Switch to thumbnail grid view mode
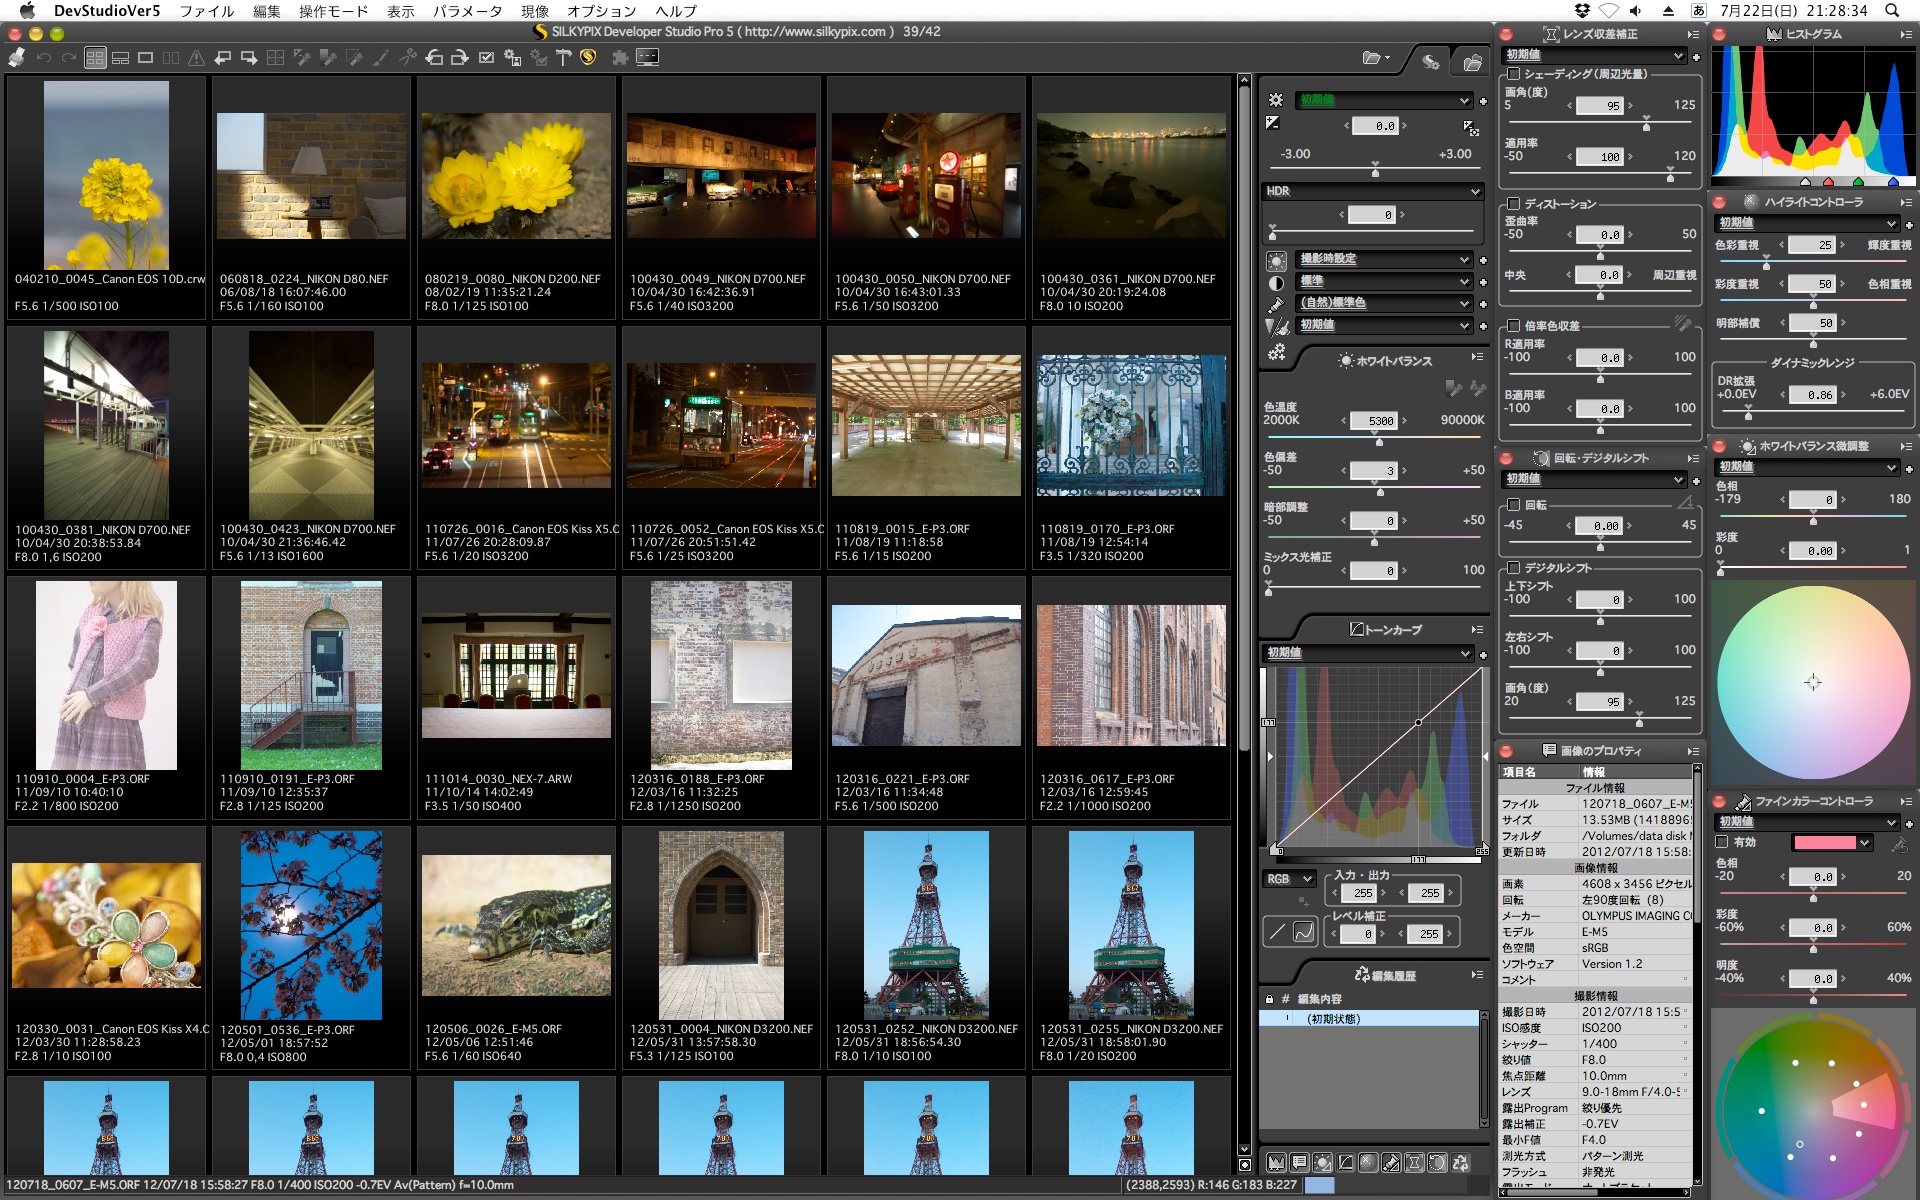 (95, 58)
